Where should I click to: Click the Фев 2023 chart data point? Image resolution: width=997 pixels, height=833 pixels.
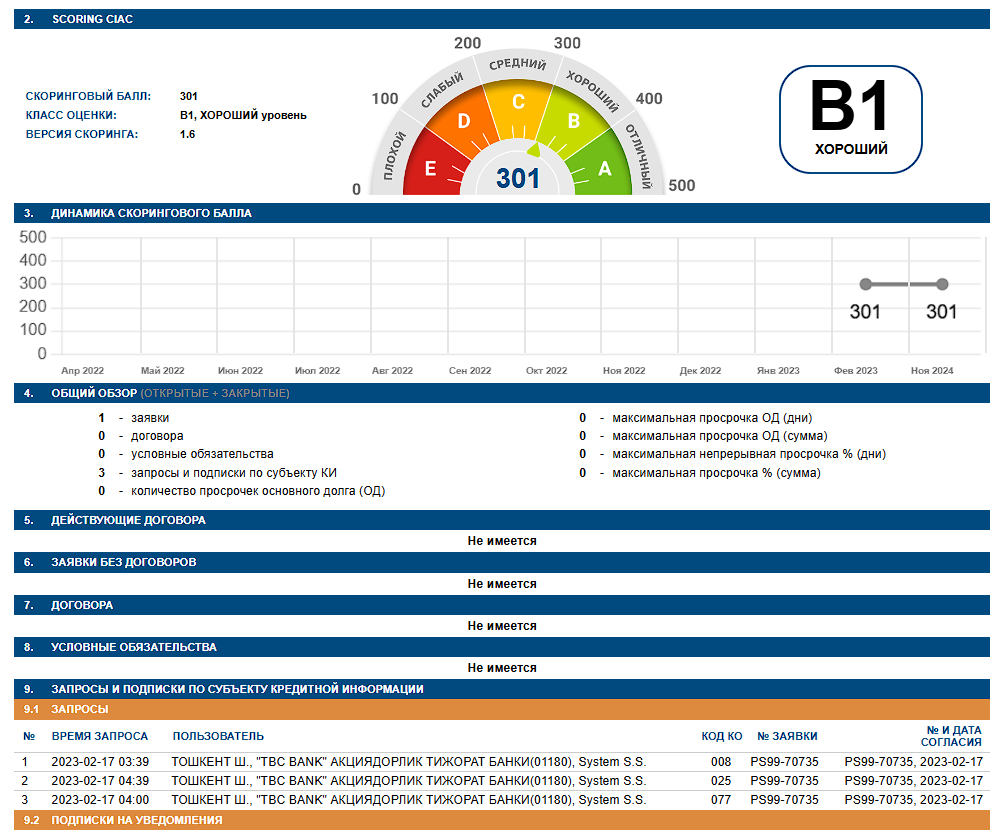pyautogui.click(x=865, y=284)
